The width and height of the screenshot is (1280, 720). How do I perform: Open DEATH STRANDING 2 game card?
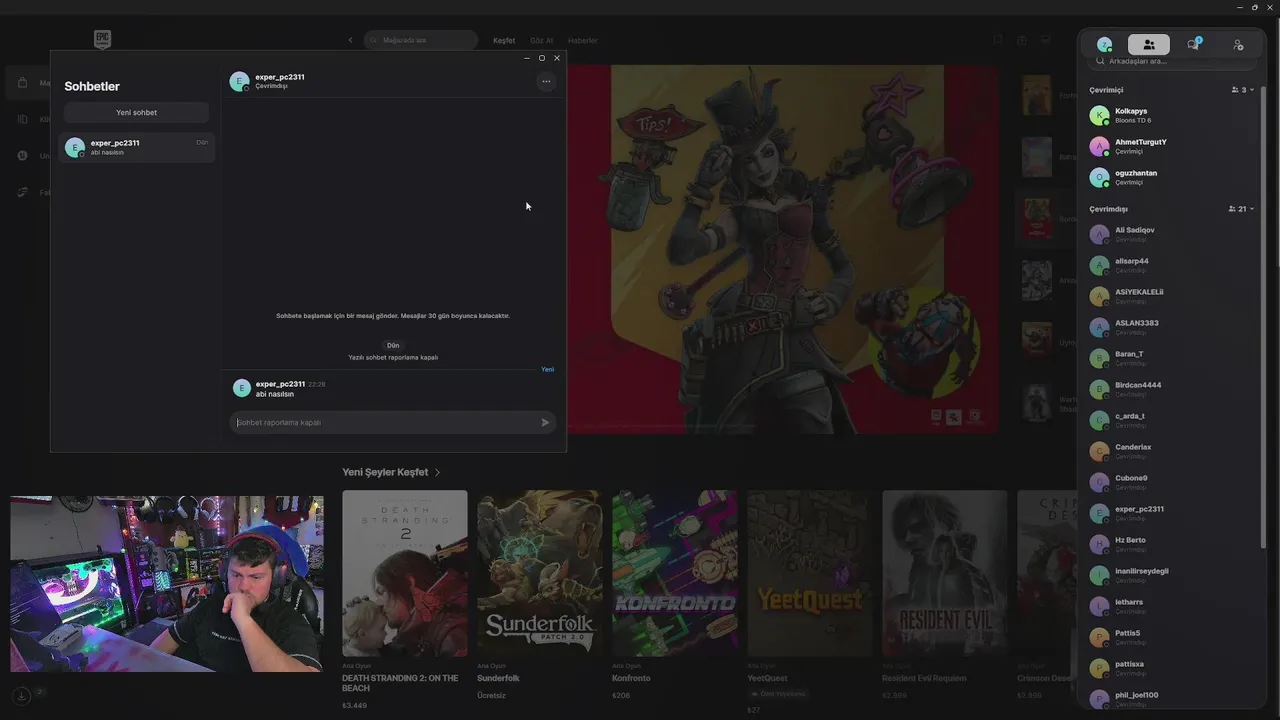(x=404, y=600)
